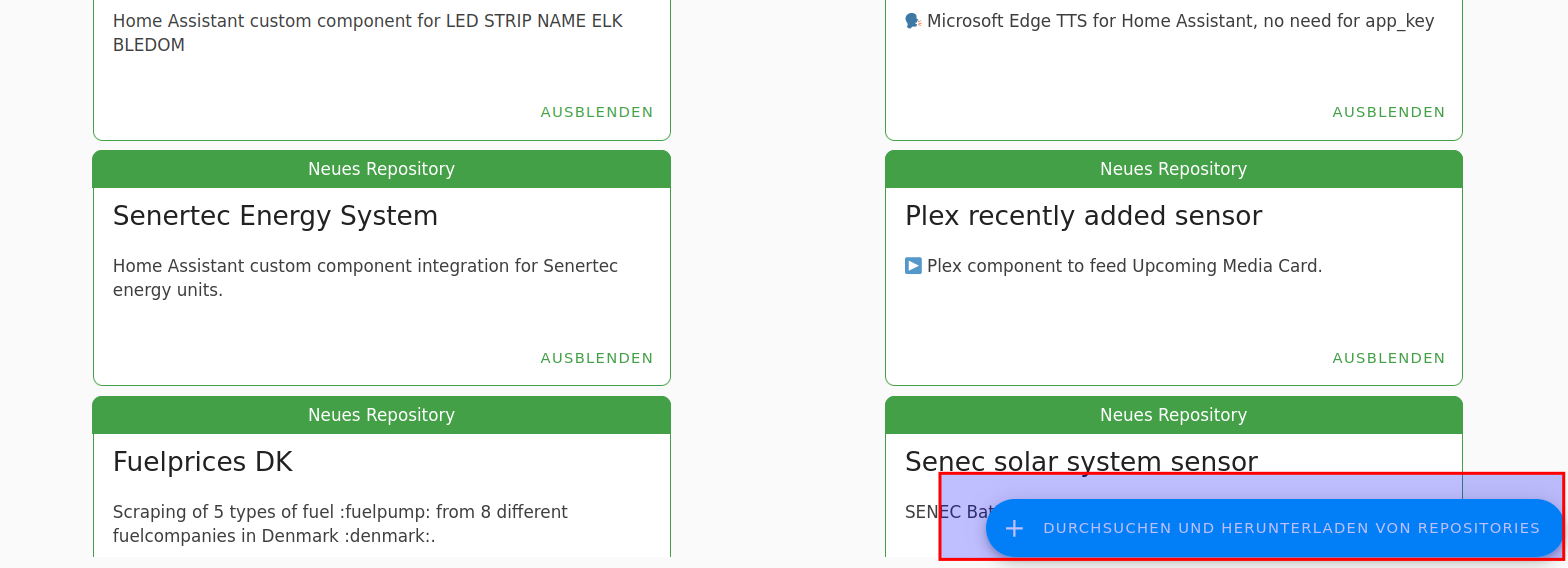This screenshot has height=568, width=1568.
Task: Open the Senertec Energy System title
Action: [x=275, y=216]
